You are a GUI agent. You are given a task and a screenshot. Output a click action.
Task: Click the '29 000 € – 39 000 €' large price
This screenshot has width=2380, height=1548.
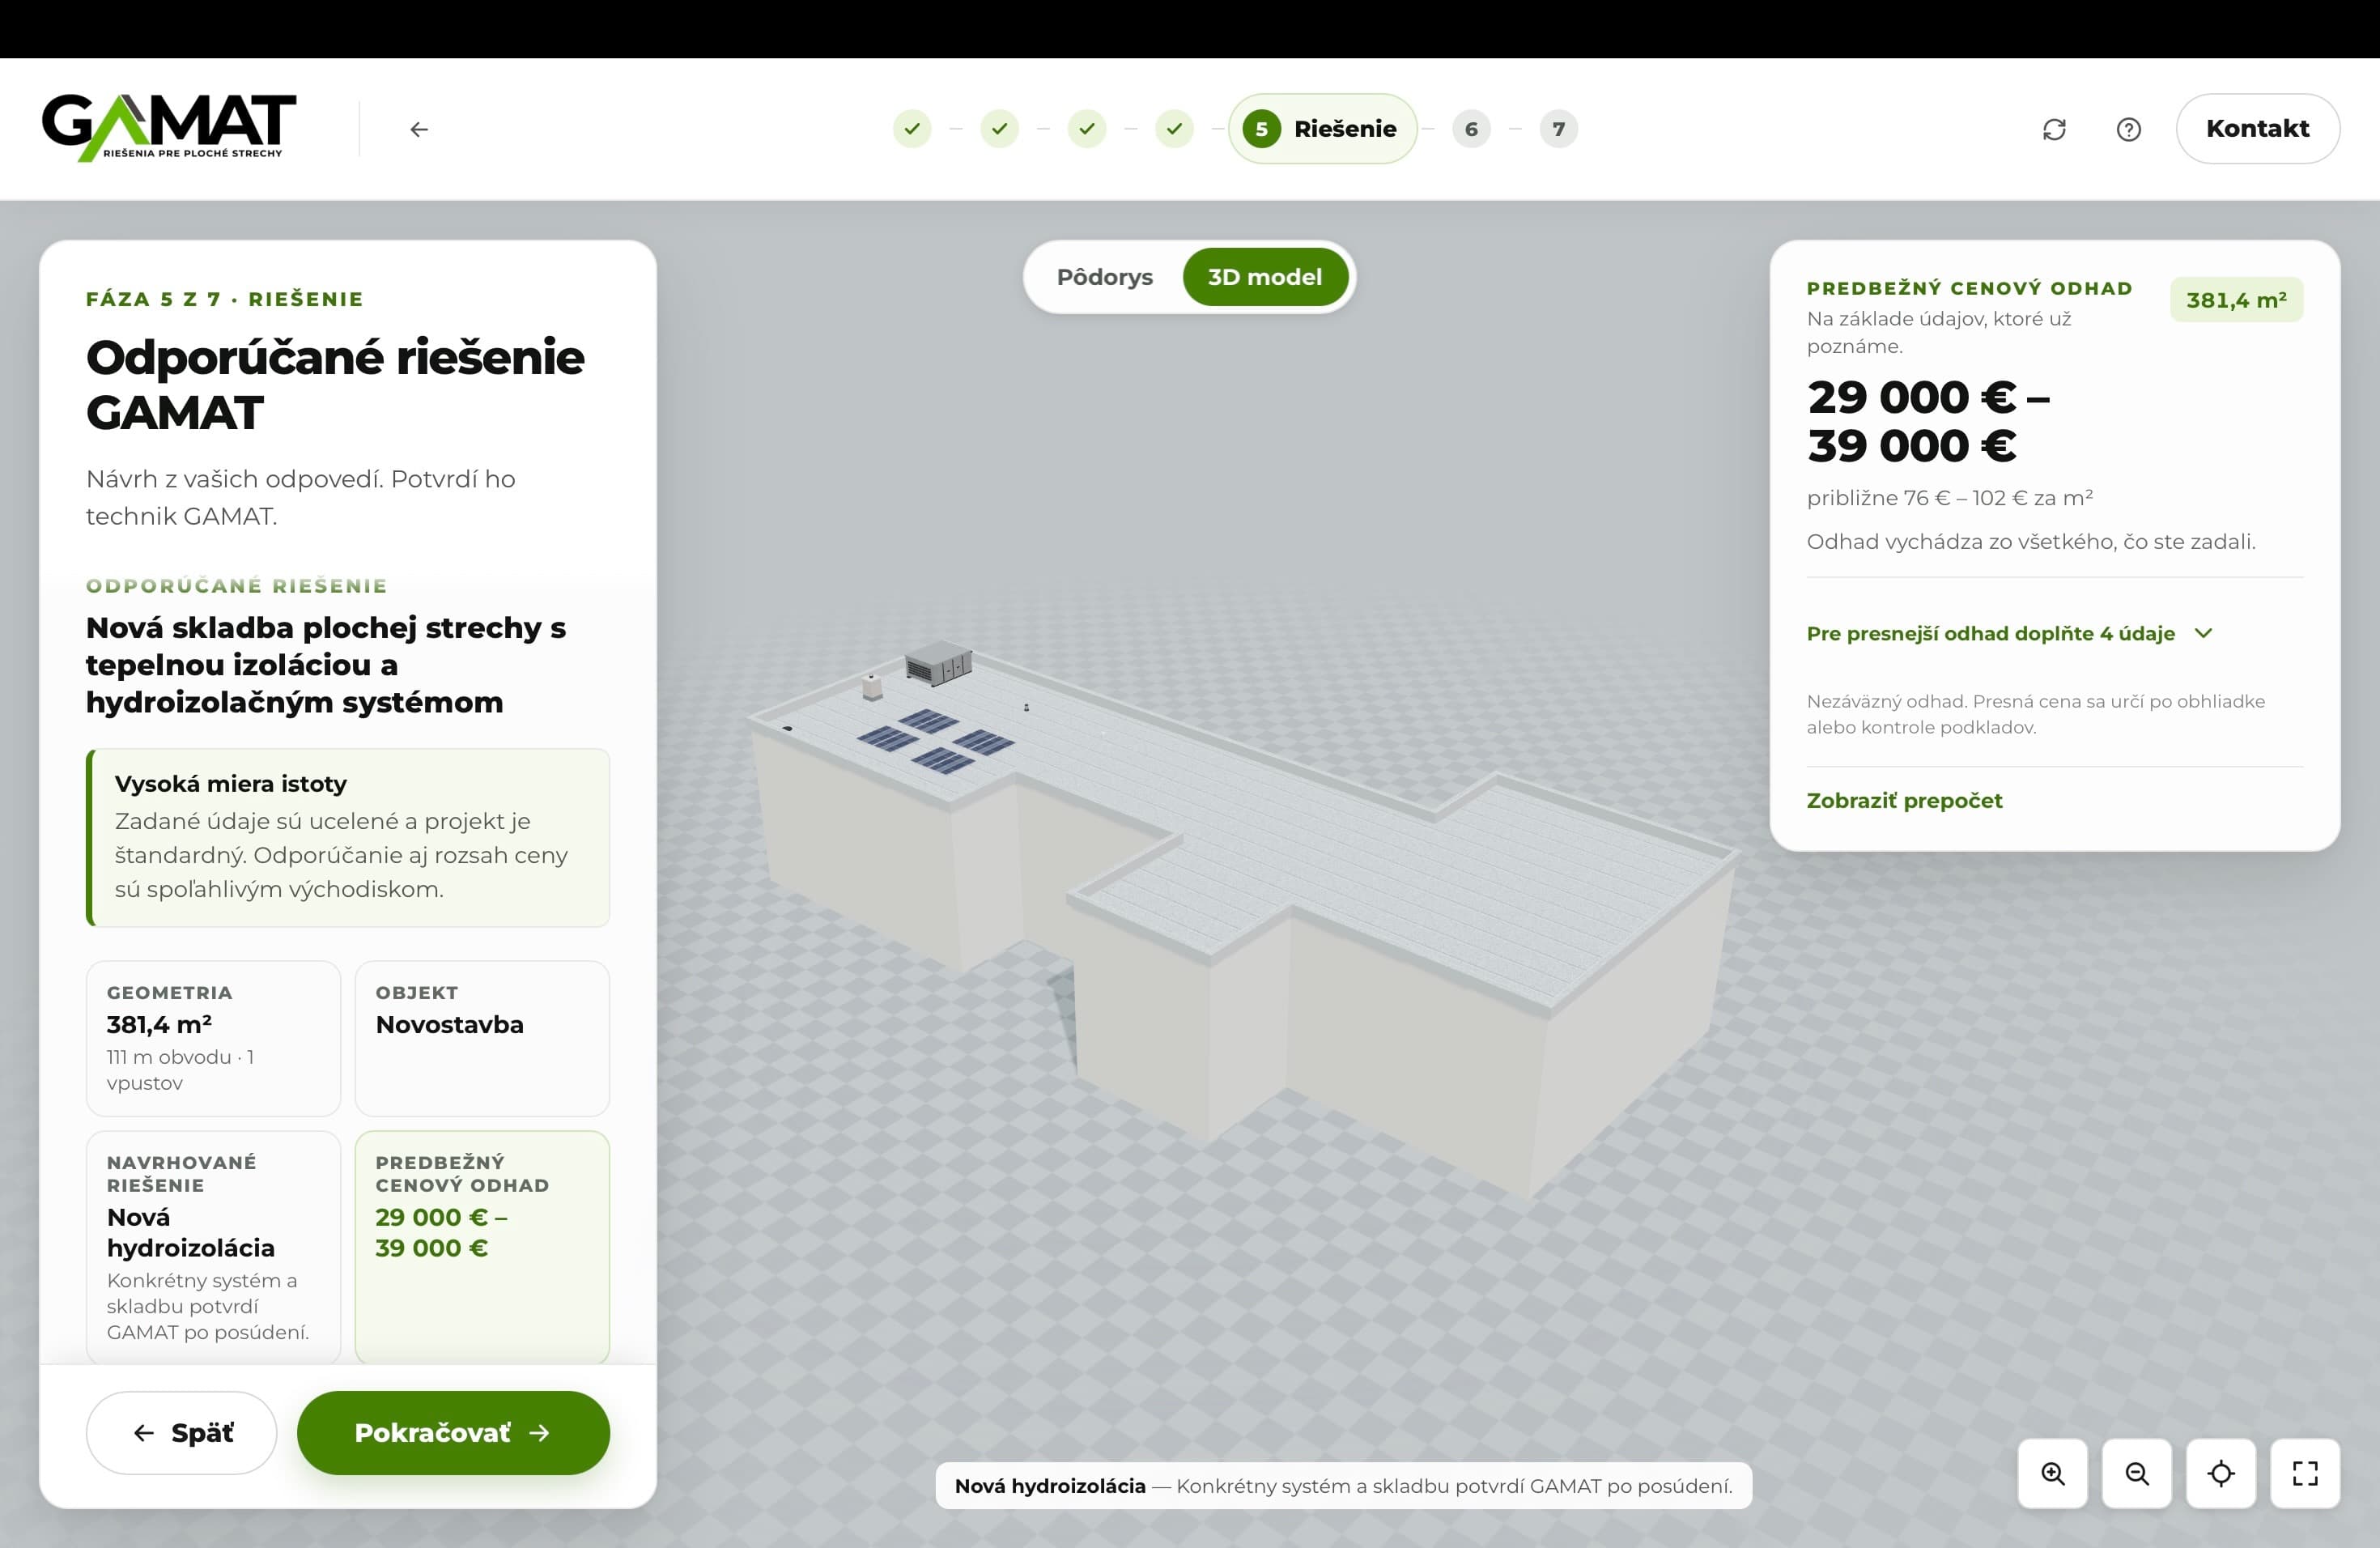tap(1929, 421)
